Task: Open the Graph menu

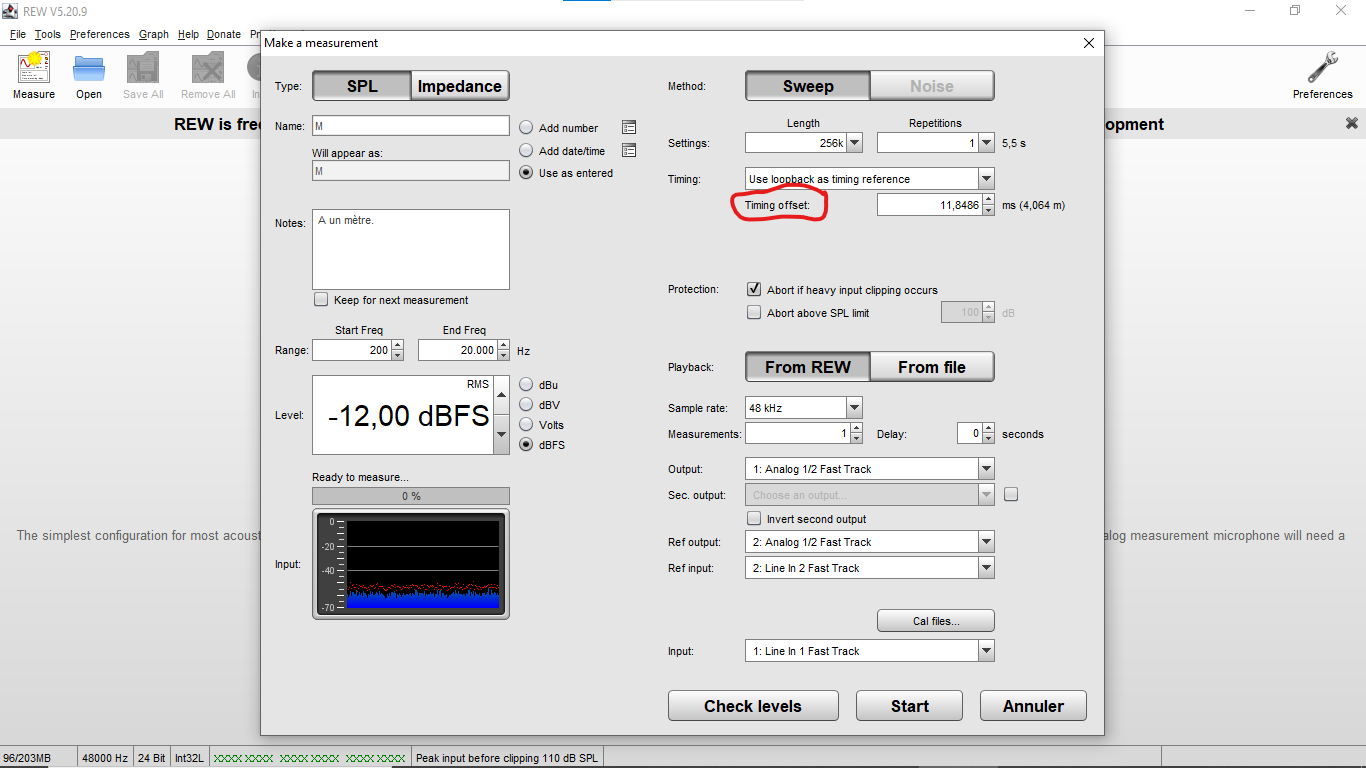Action: coord(154,34)
